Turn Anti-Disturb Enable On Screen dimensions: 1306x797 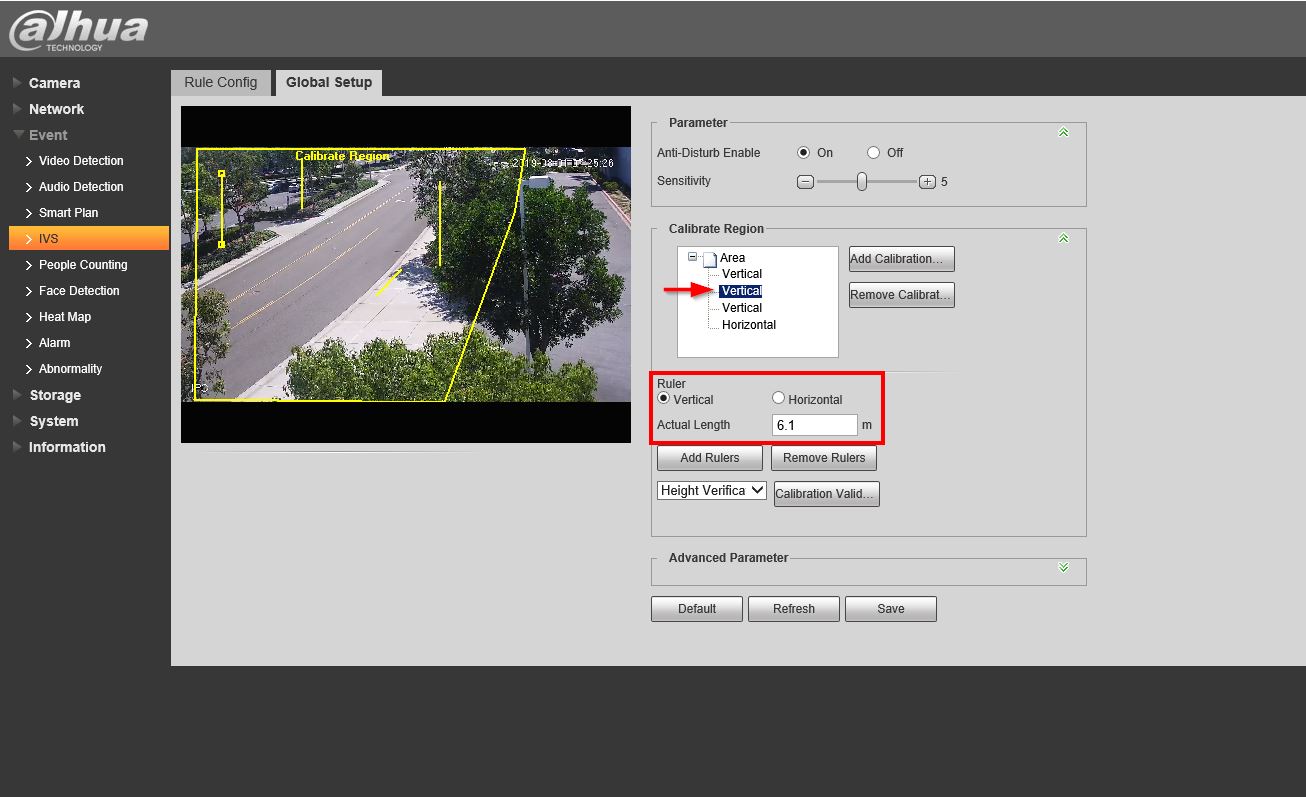(803, 153)
